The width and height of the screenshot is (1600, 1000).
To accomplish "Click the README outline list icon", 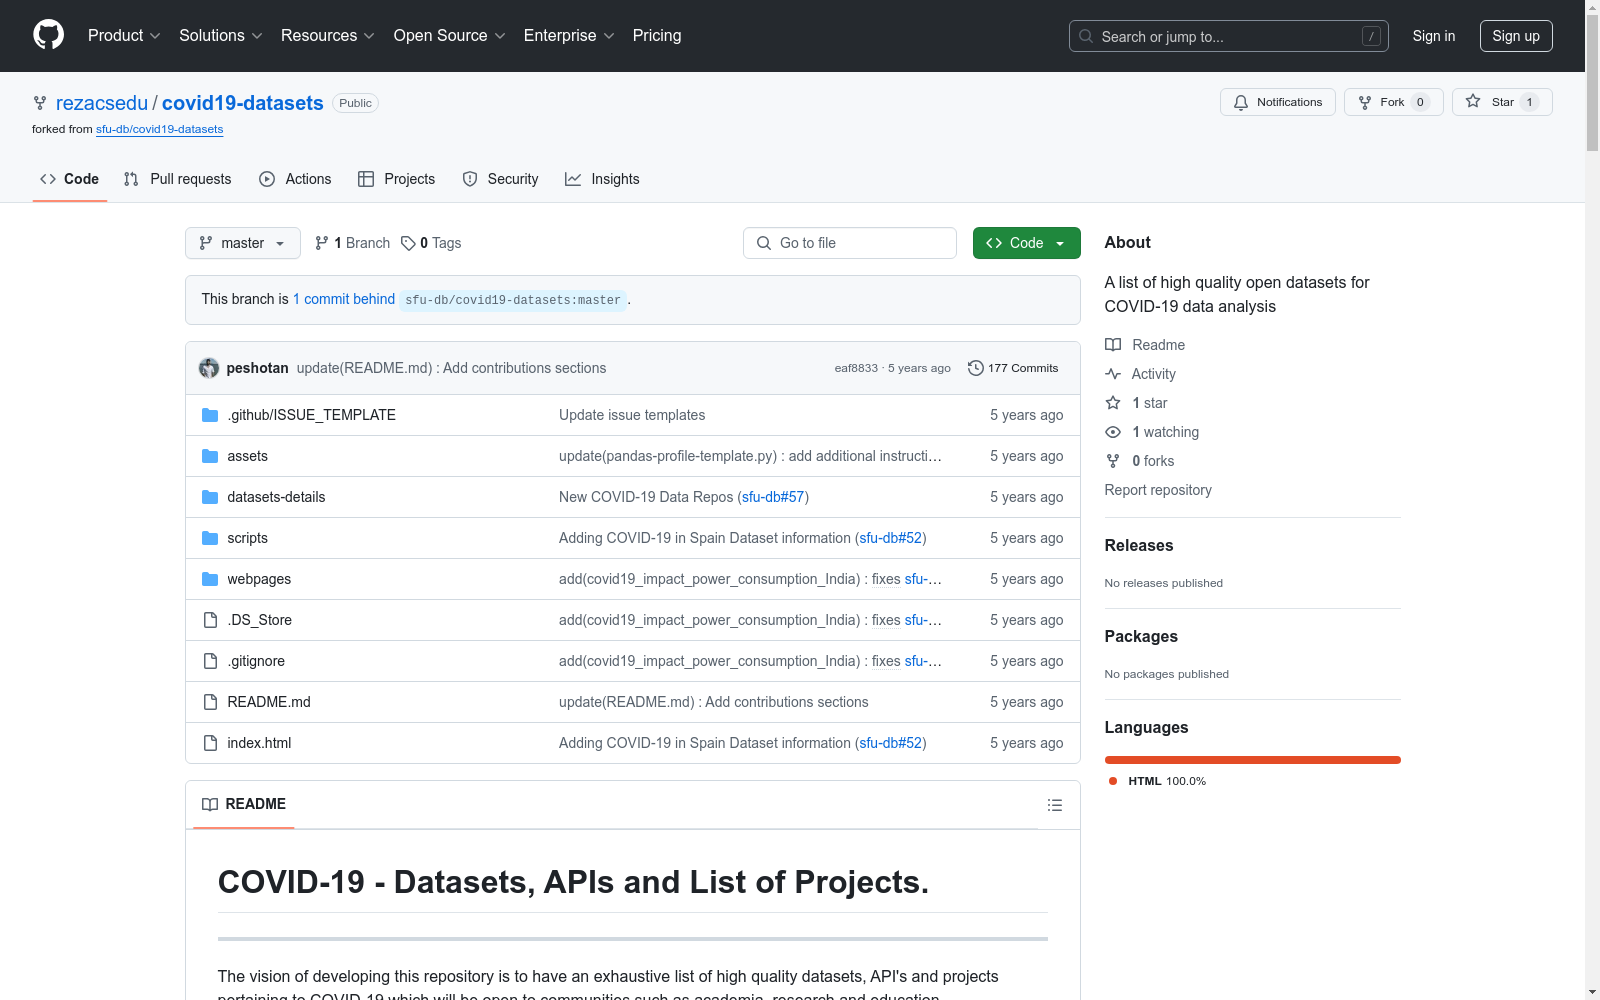I will tap(1054, 805).
